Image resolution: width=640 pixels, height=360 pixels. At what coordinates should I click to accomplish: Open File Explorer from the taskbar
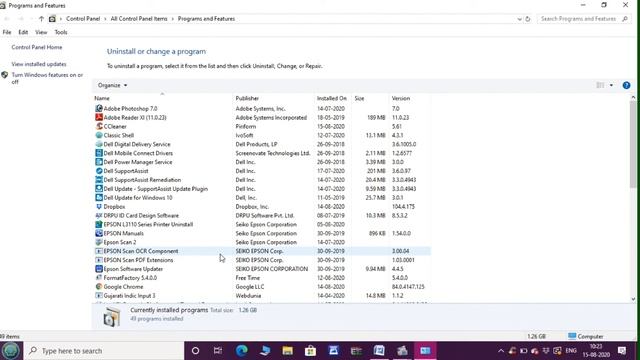coord(287,351)
